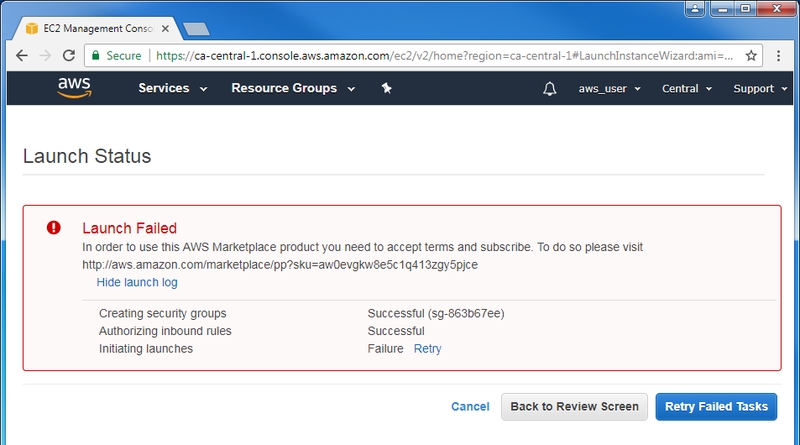Open the notifications bell icon
The image size is (800, 445).
pos(549,89)
